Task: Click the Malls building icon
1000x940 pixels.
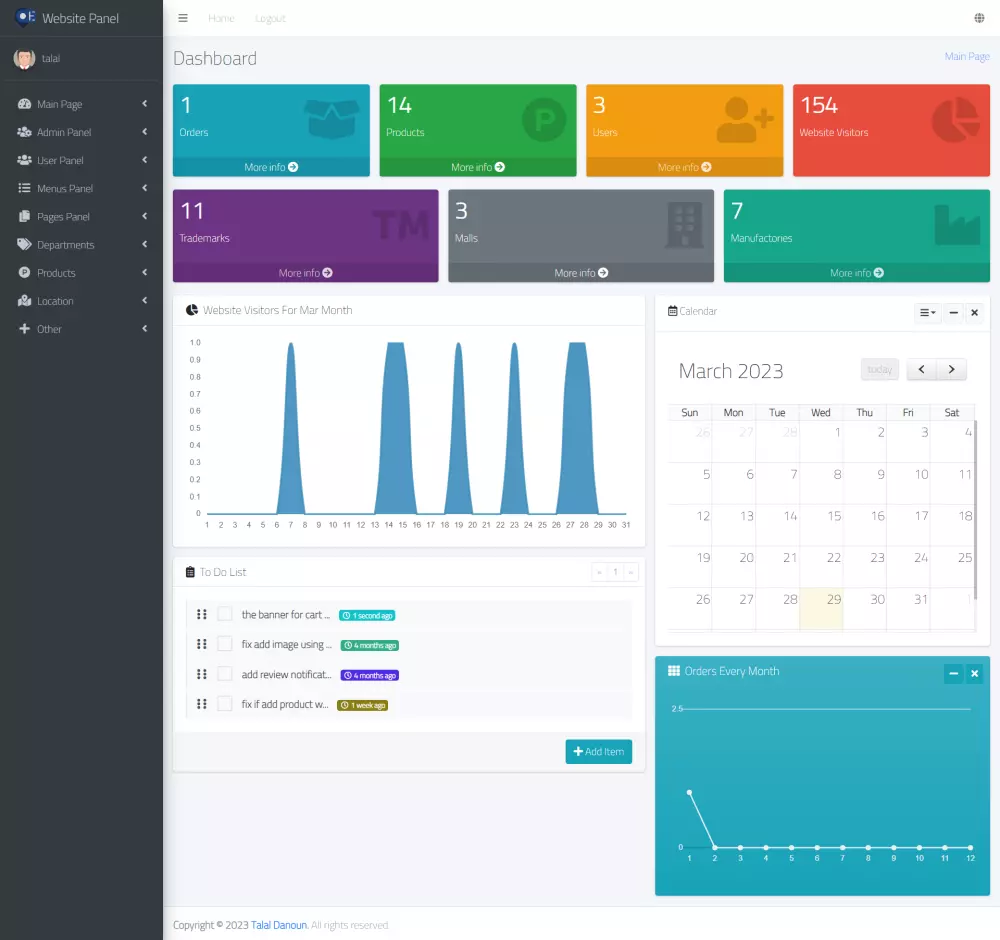Action: (684, 224)
